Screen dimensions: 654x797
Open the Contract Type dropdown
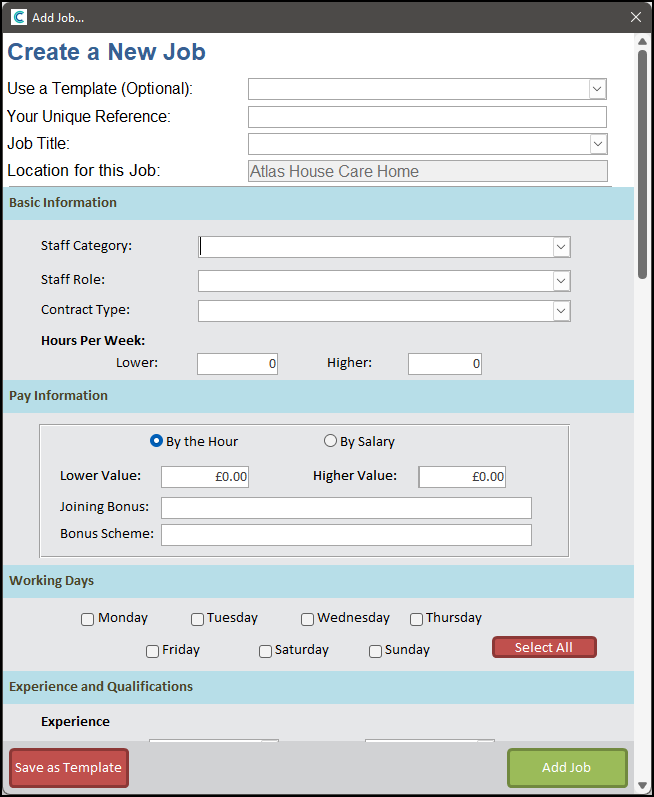tap(561, 311)
